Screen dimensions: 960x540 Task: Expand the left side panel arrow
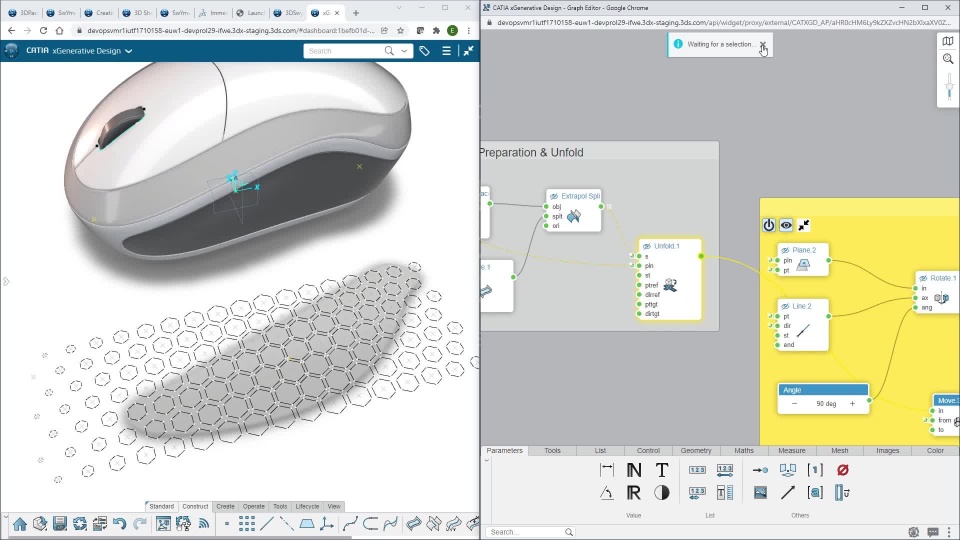click(6, 282)
